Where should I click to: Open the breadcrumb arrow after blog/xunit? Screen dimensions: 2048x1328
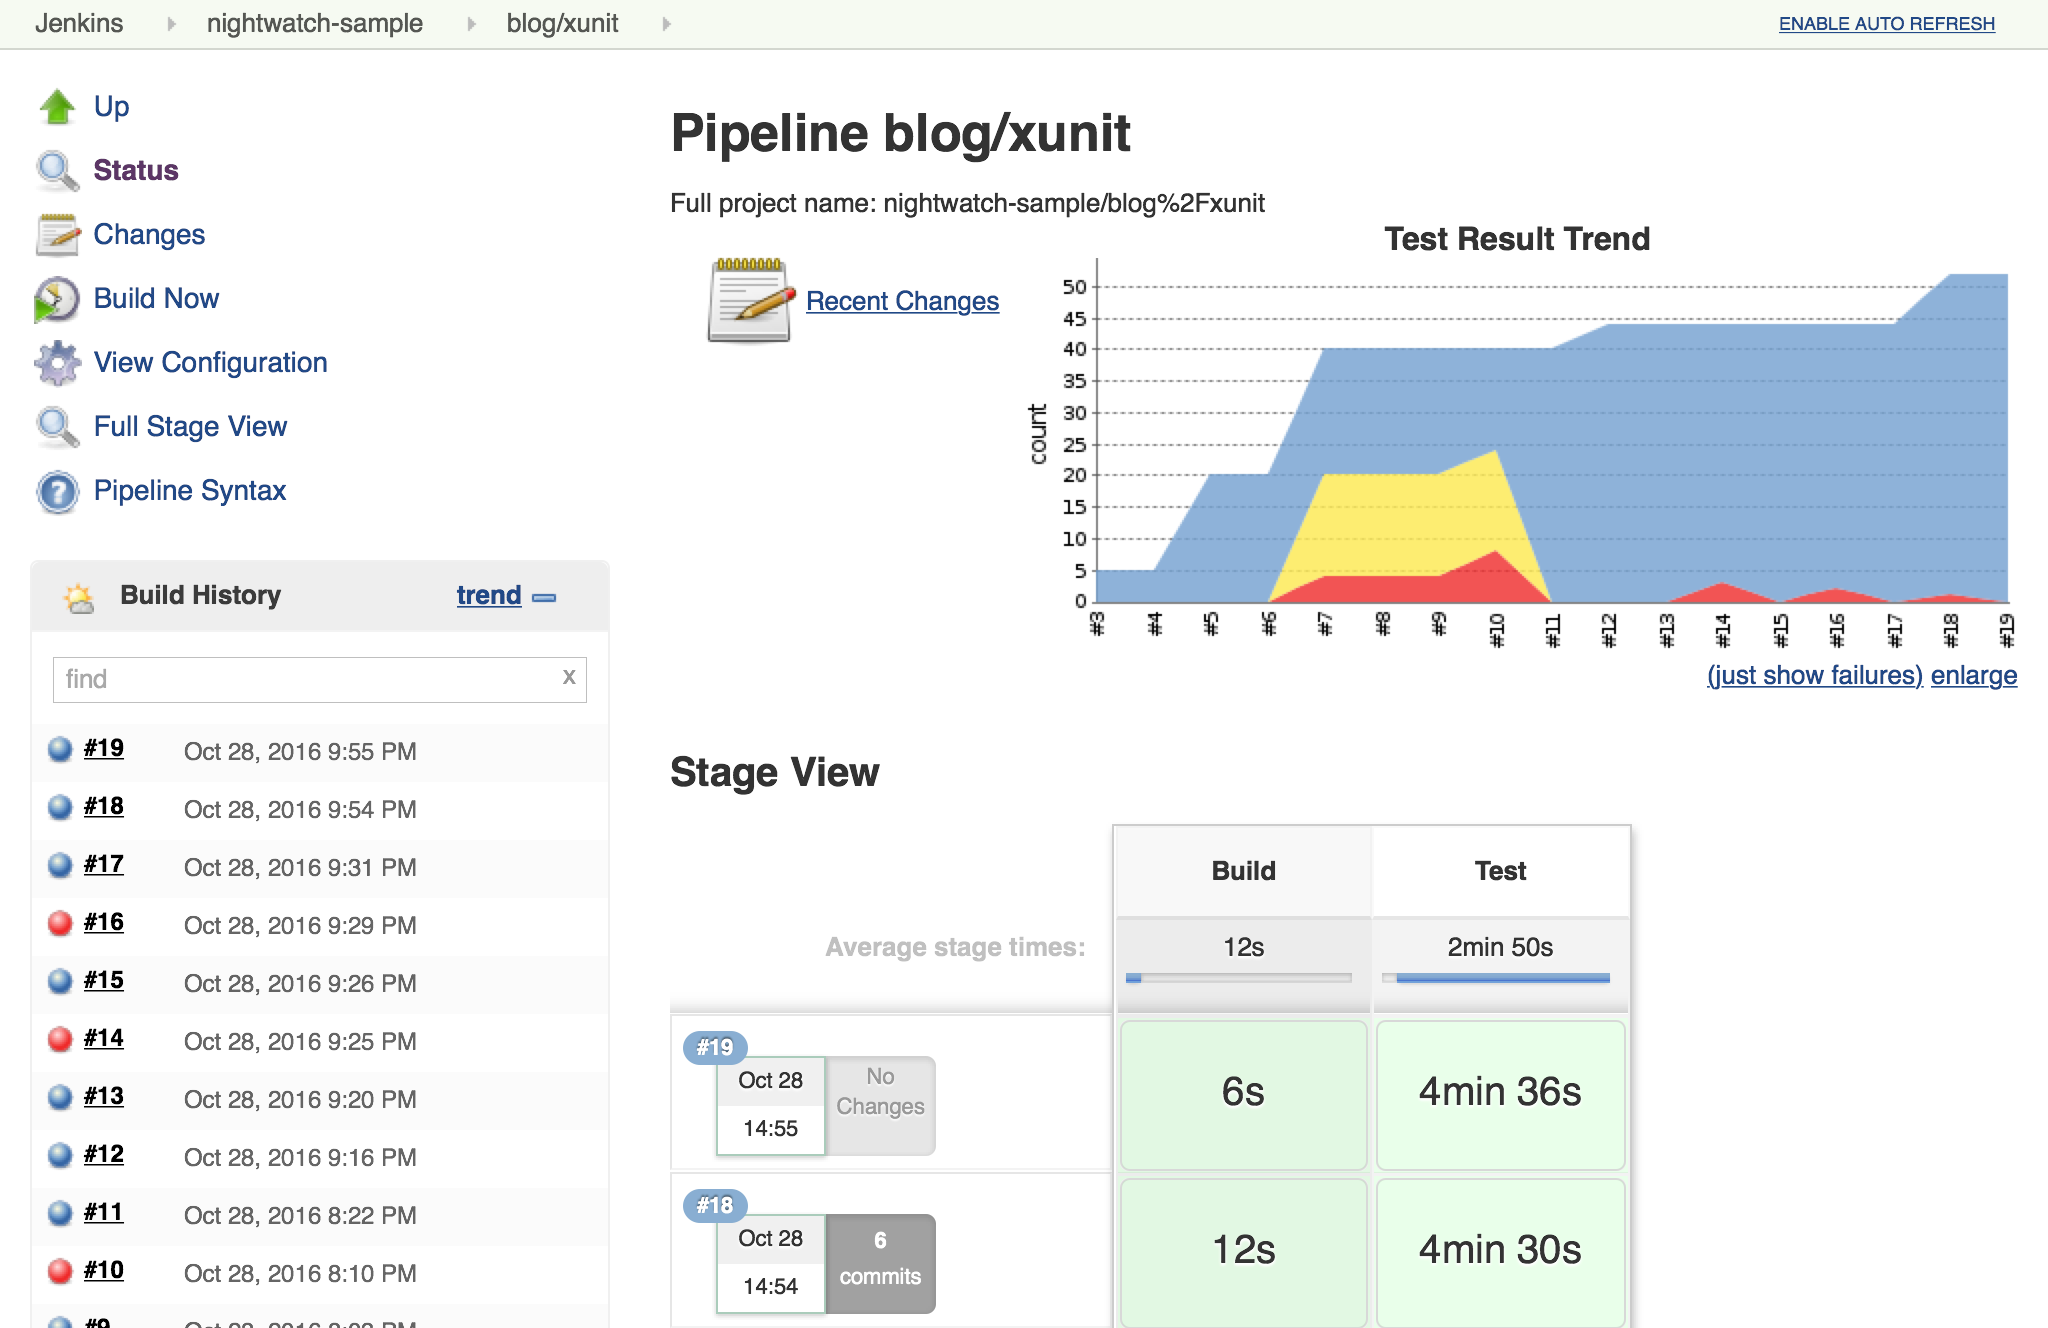pyautogui.click(x=666, y=24)
